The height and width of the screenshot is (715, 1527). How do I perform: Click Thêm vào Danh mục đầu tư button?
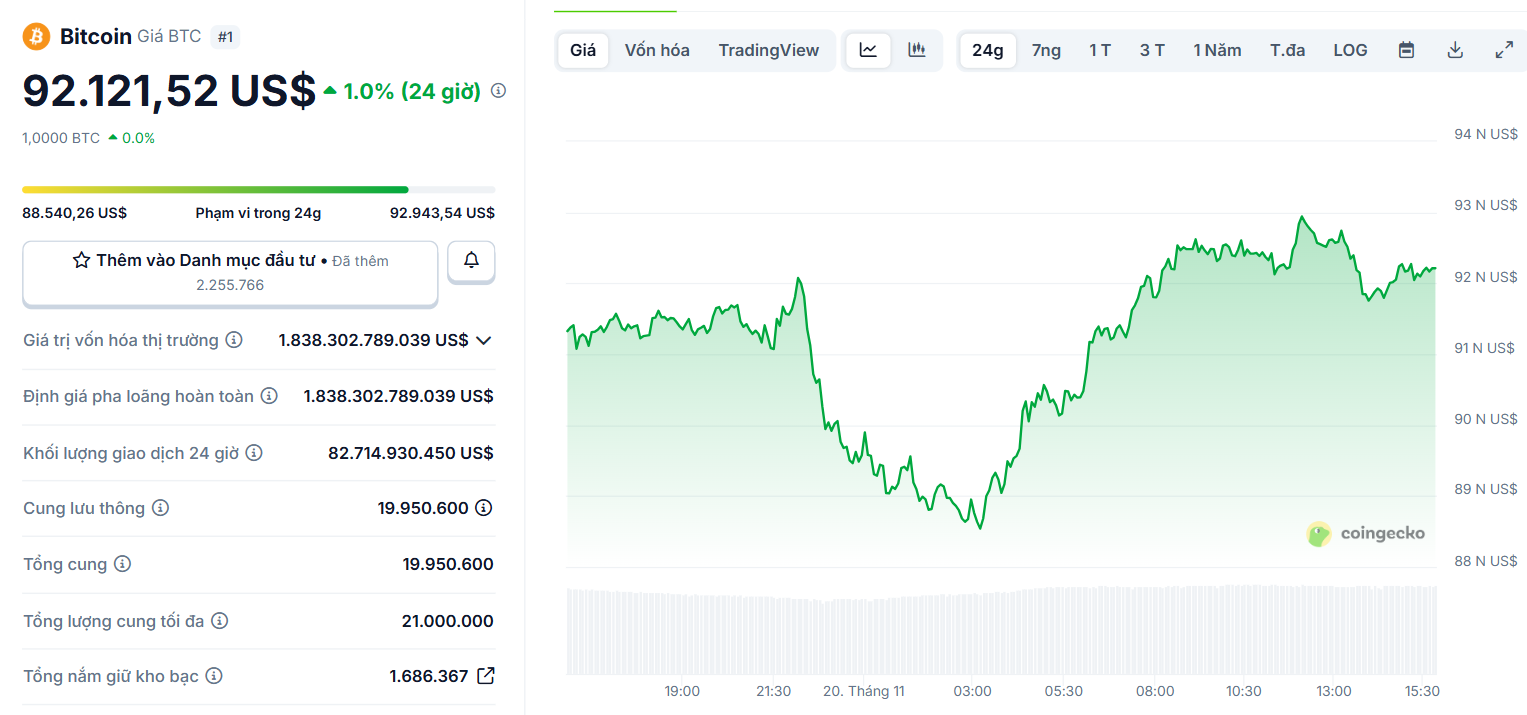tap(230, 260)
